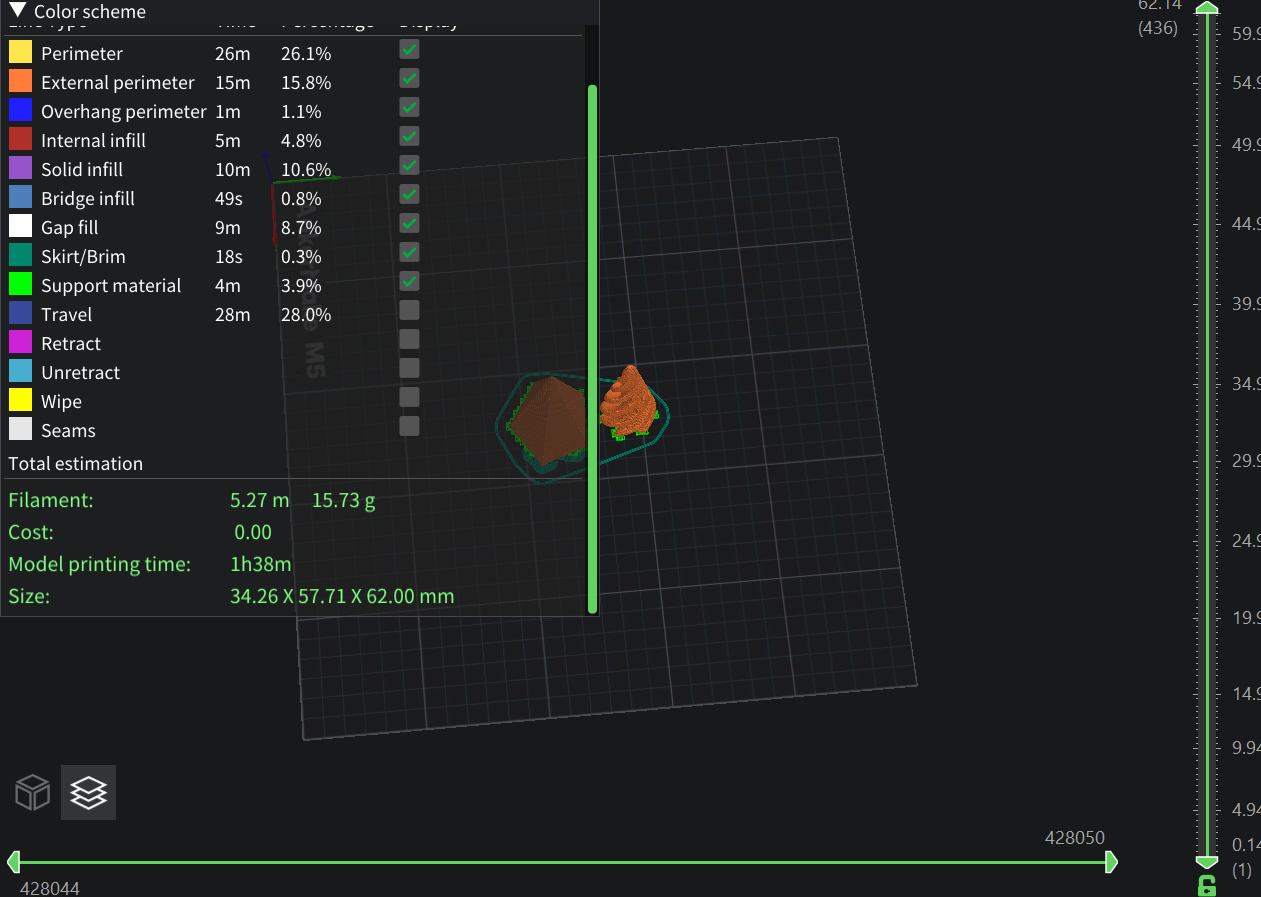Hide Bridge infill in the preview
This screenshot has height=897, width=1261.
[x=409, y=195]
